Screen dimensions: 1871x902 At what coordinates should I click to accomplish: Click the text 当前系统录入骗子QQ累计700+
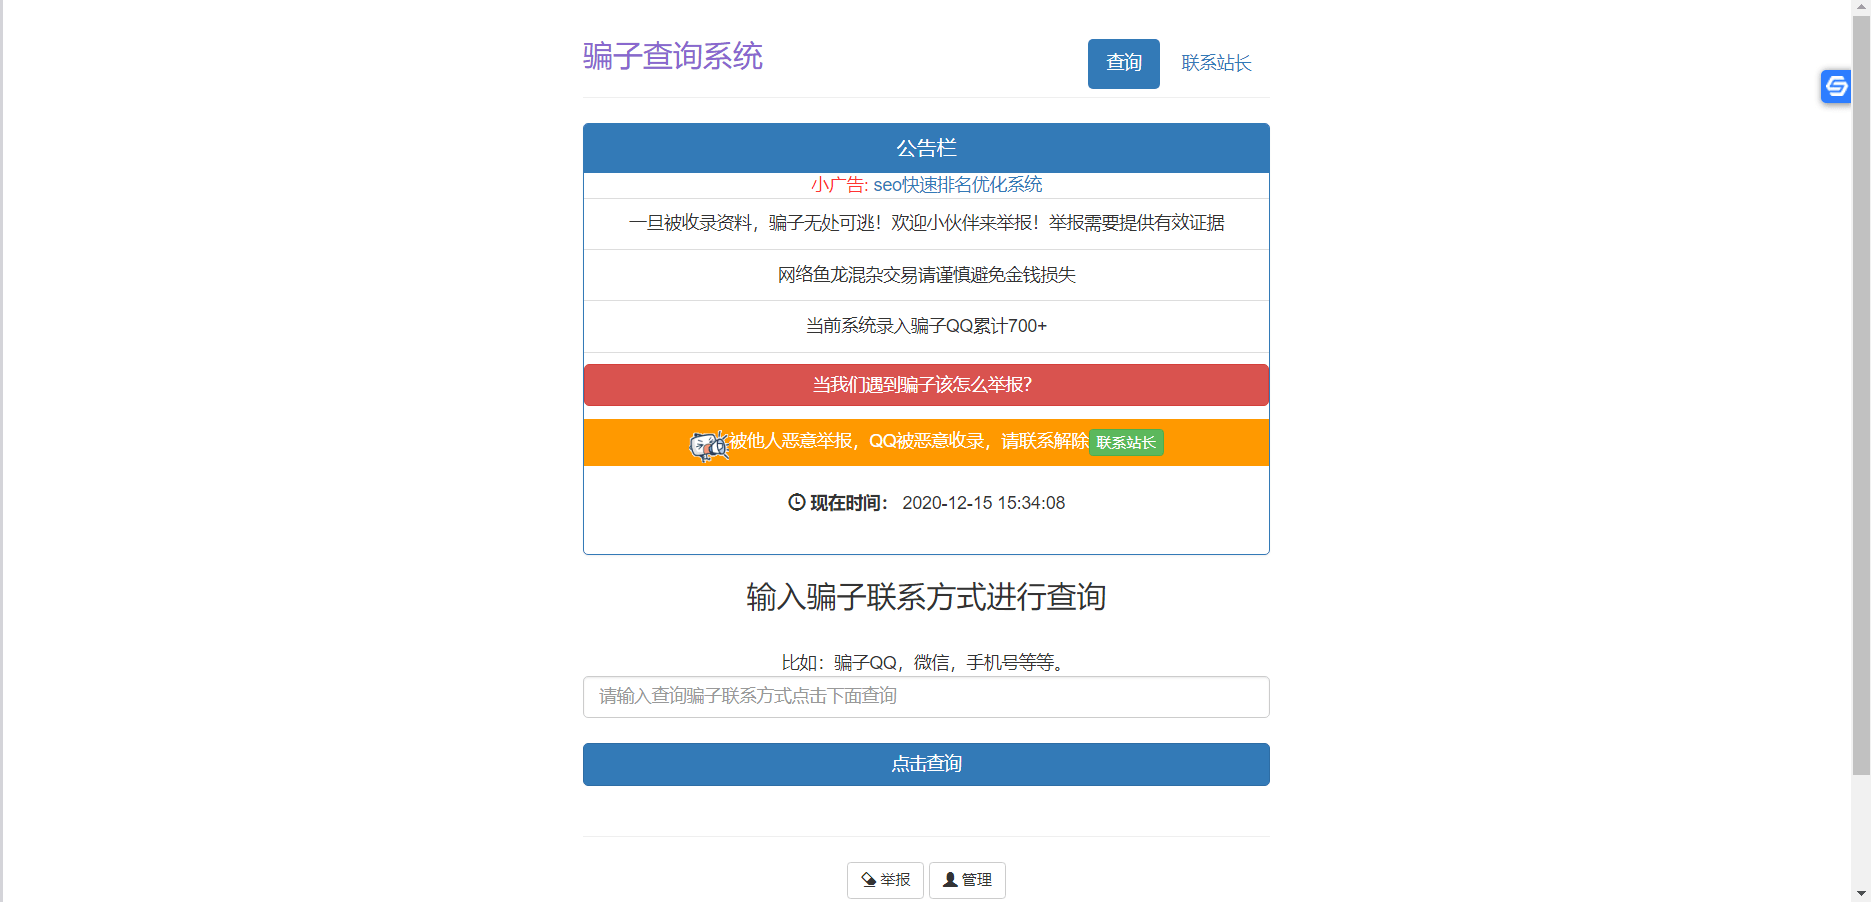pos(926,326)
